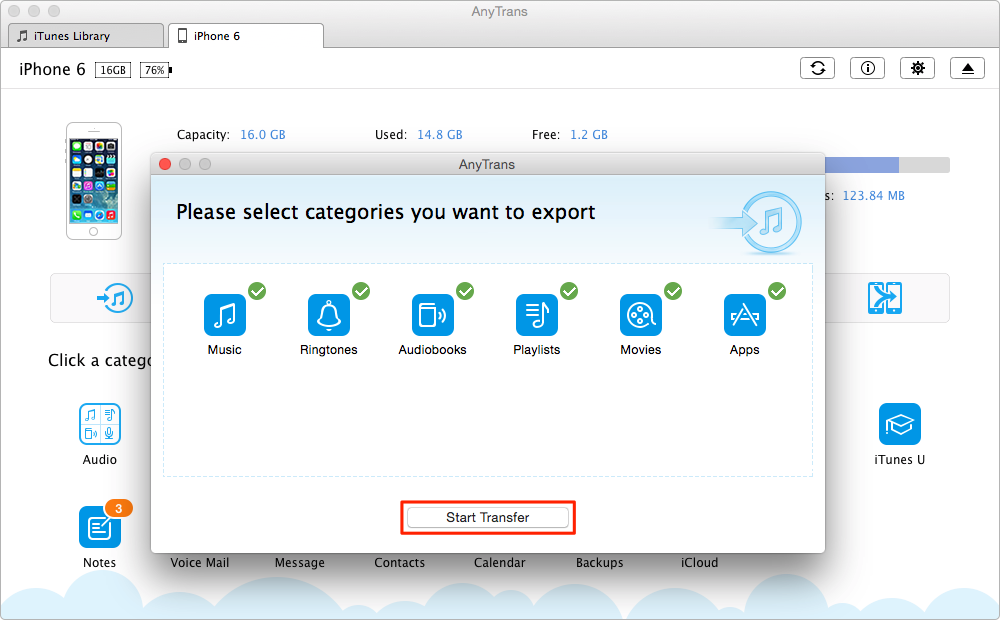Uncheck the green checkmark on Music

pyautogui.click(x=257, y=291)
